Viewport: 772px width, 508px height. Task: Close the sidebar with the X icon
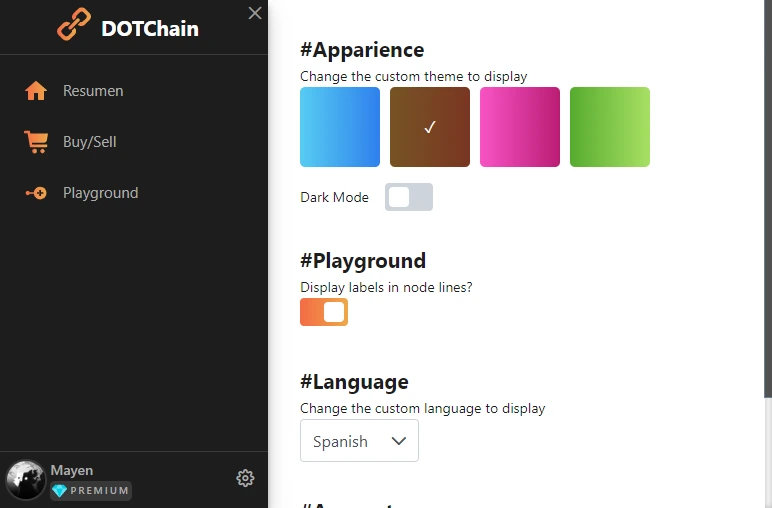255,13
